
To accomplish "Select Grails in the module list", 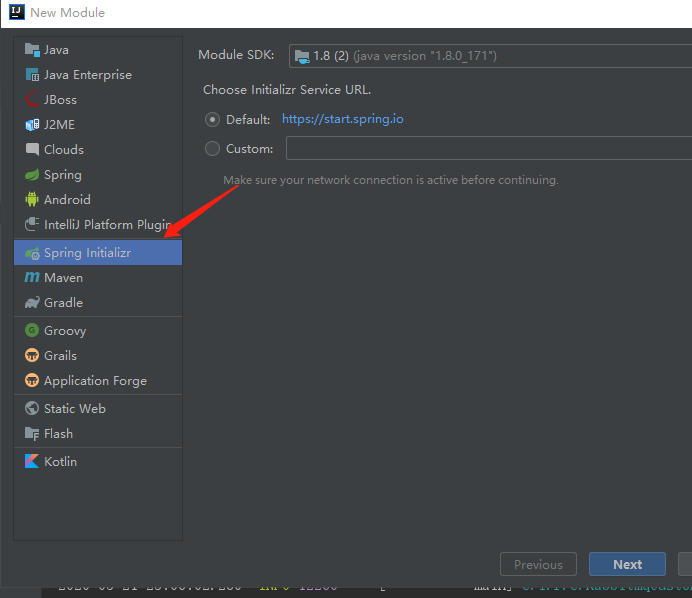I will [x=98, y=355].
